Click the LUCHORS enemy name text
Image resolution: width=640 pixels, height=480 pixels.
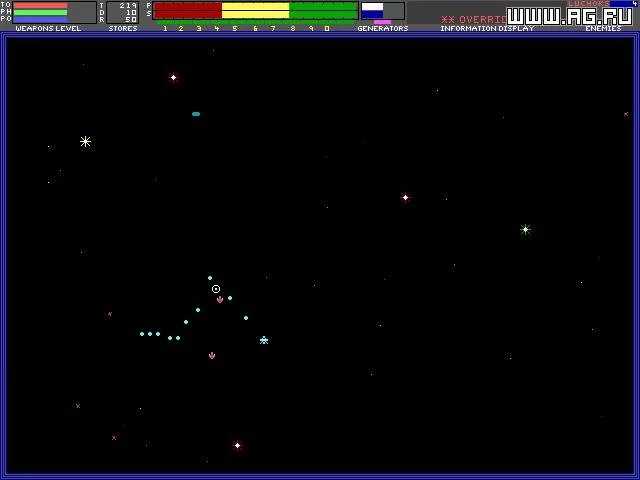[x=589, y=3]
